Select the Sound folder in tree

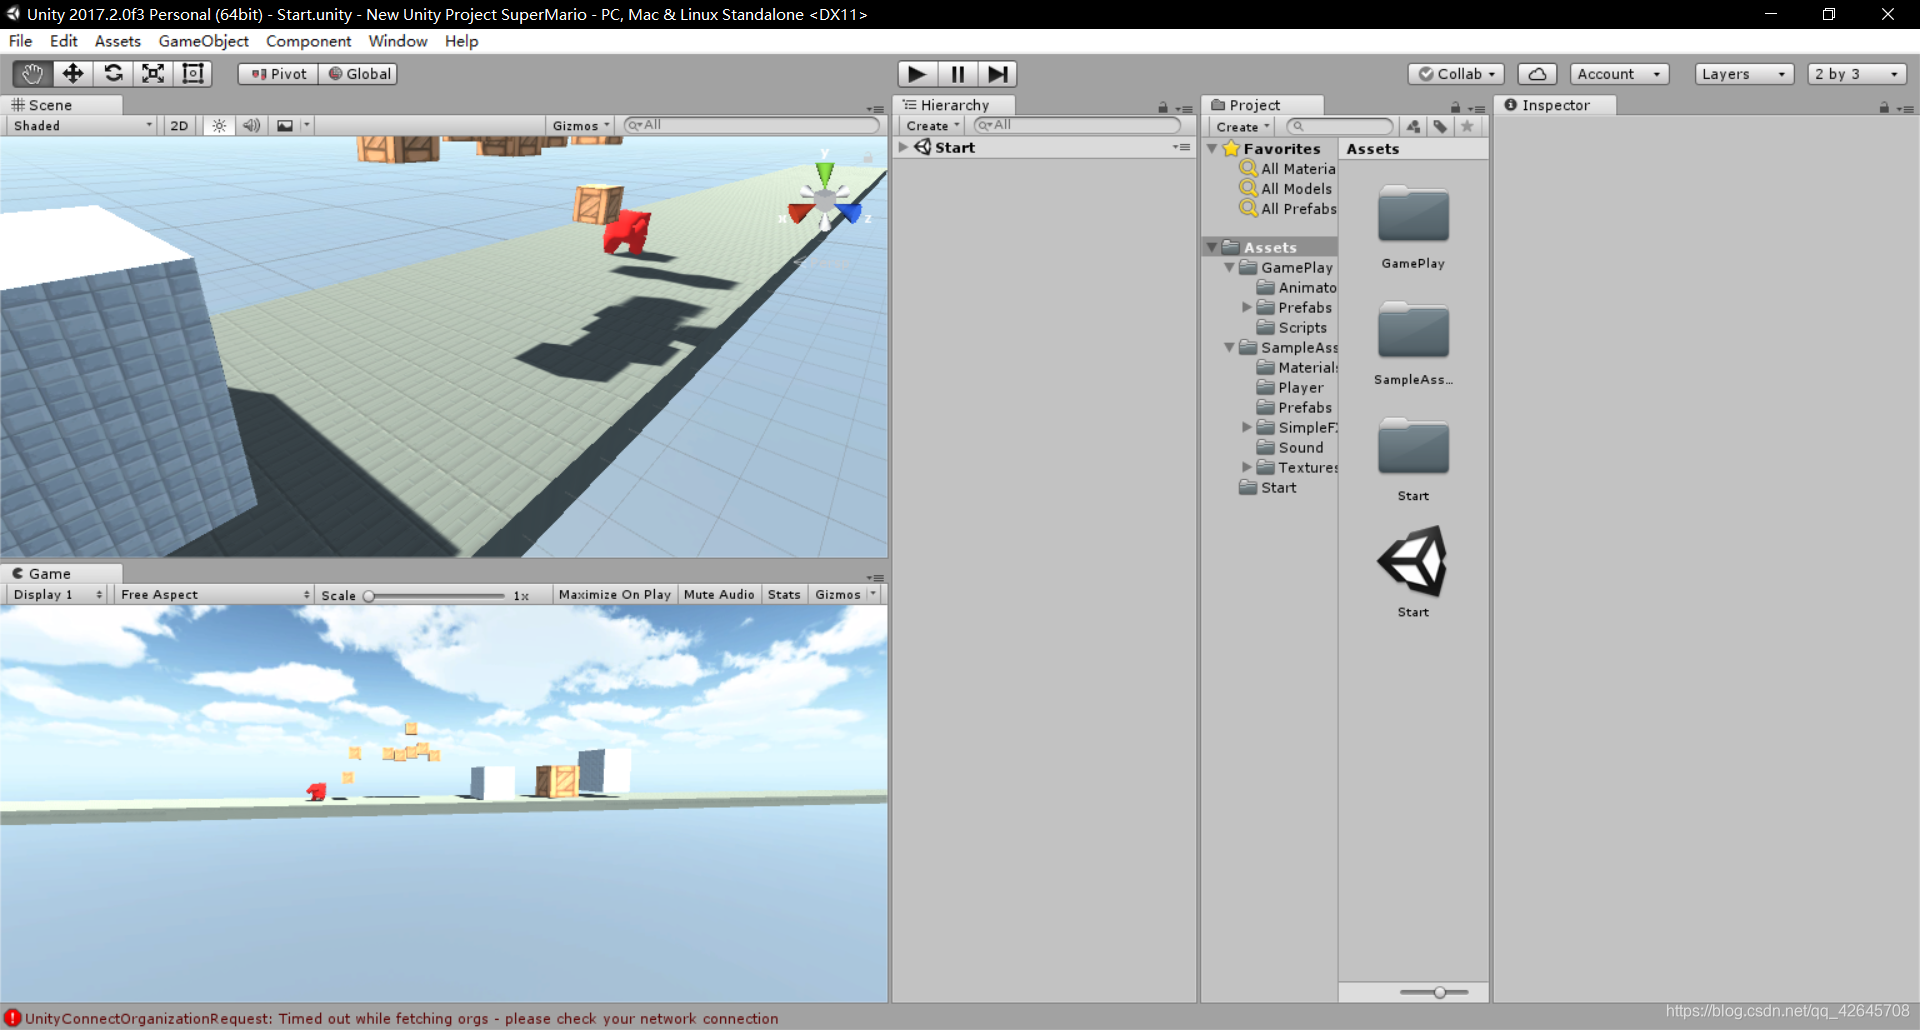[1289, 448]
